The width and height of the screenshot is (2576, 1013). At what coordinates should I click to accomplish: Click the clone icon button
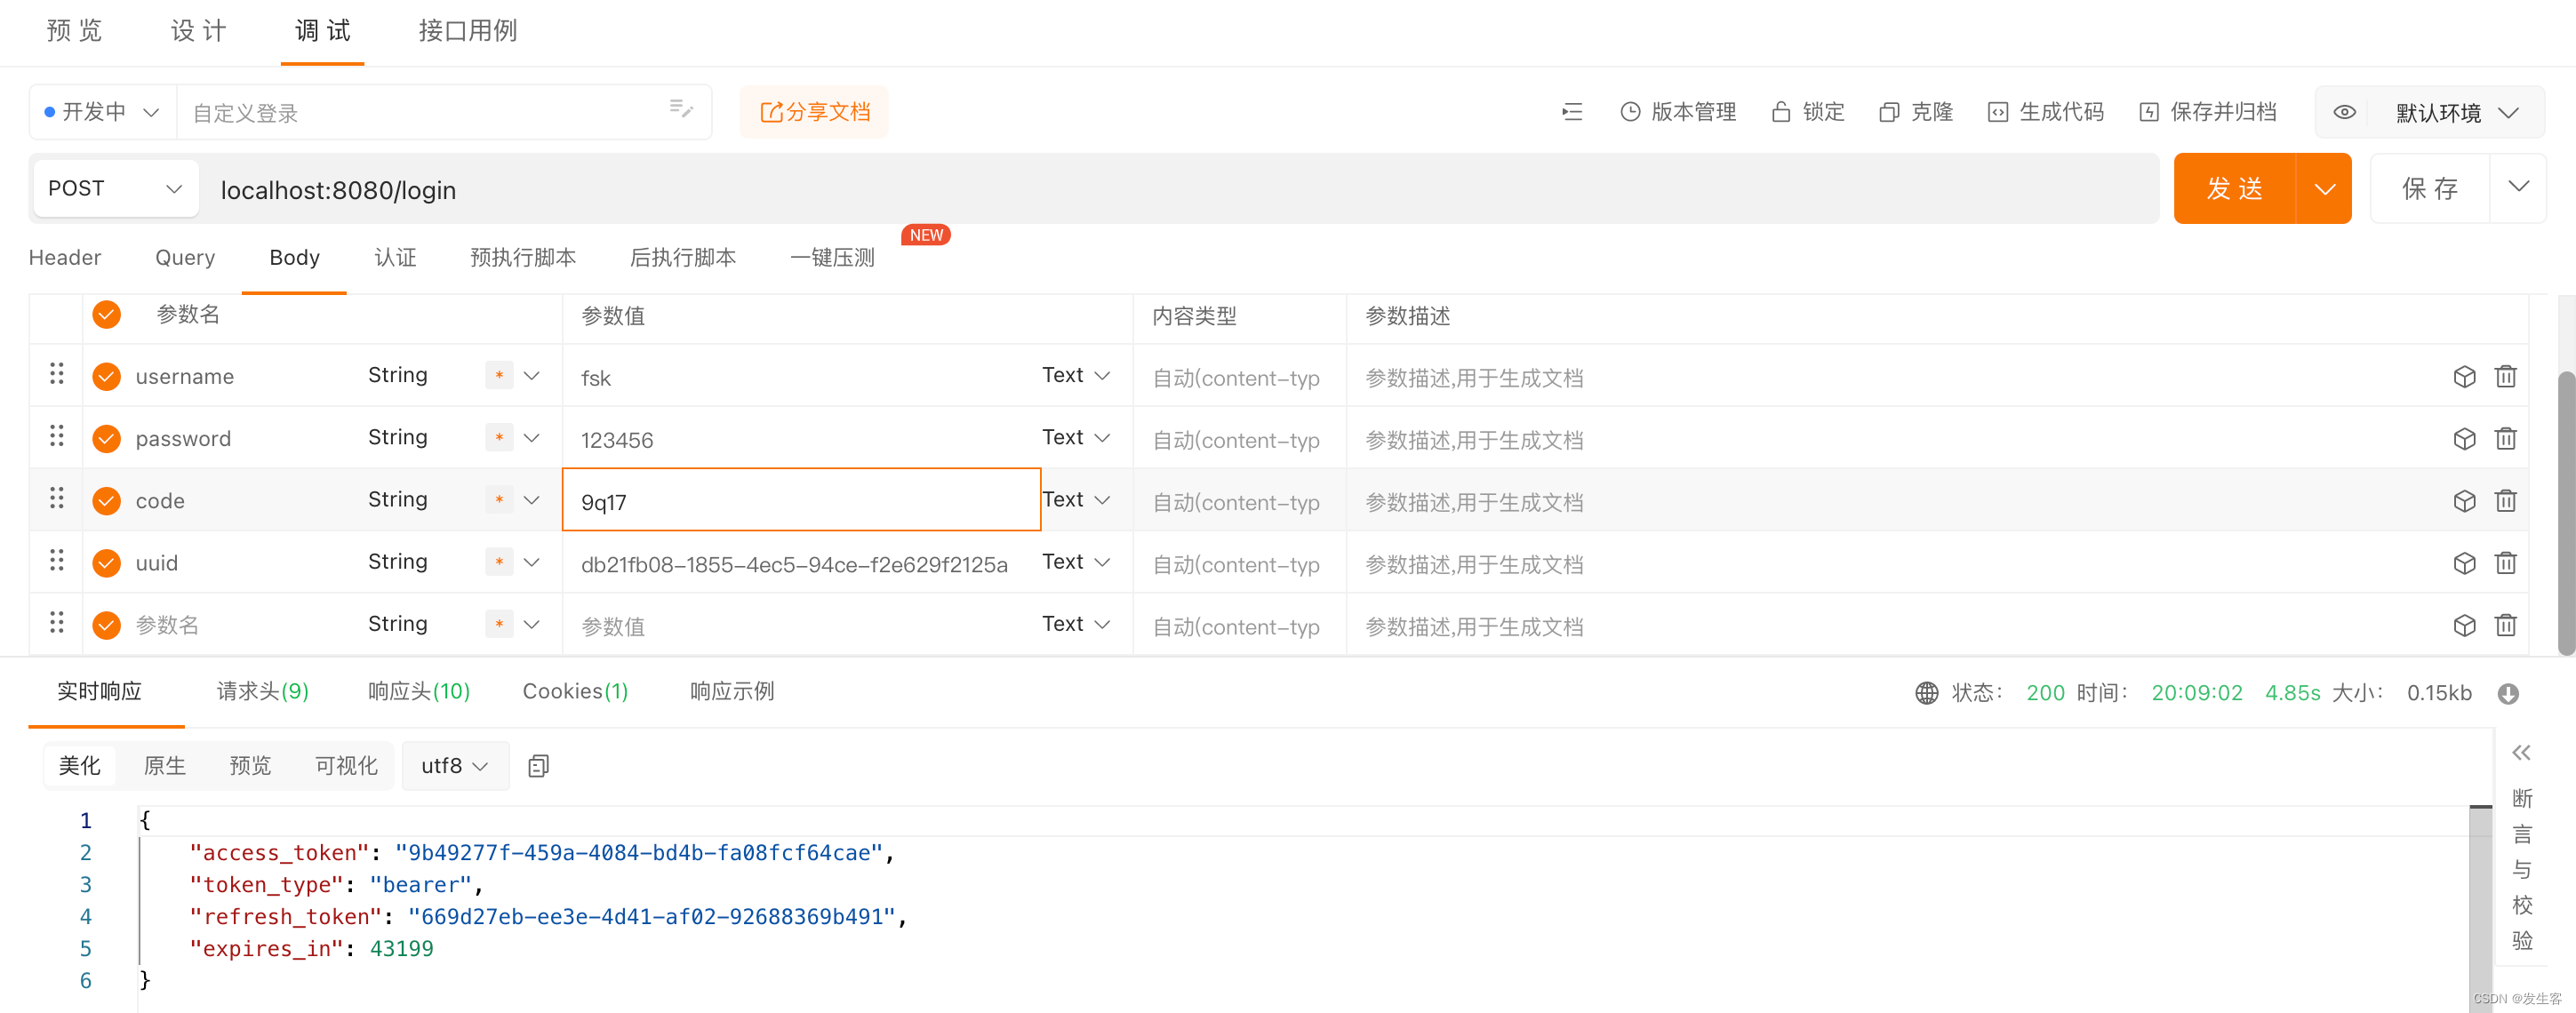pyautogui.click(x=1889, y=112)
